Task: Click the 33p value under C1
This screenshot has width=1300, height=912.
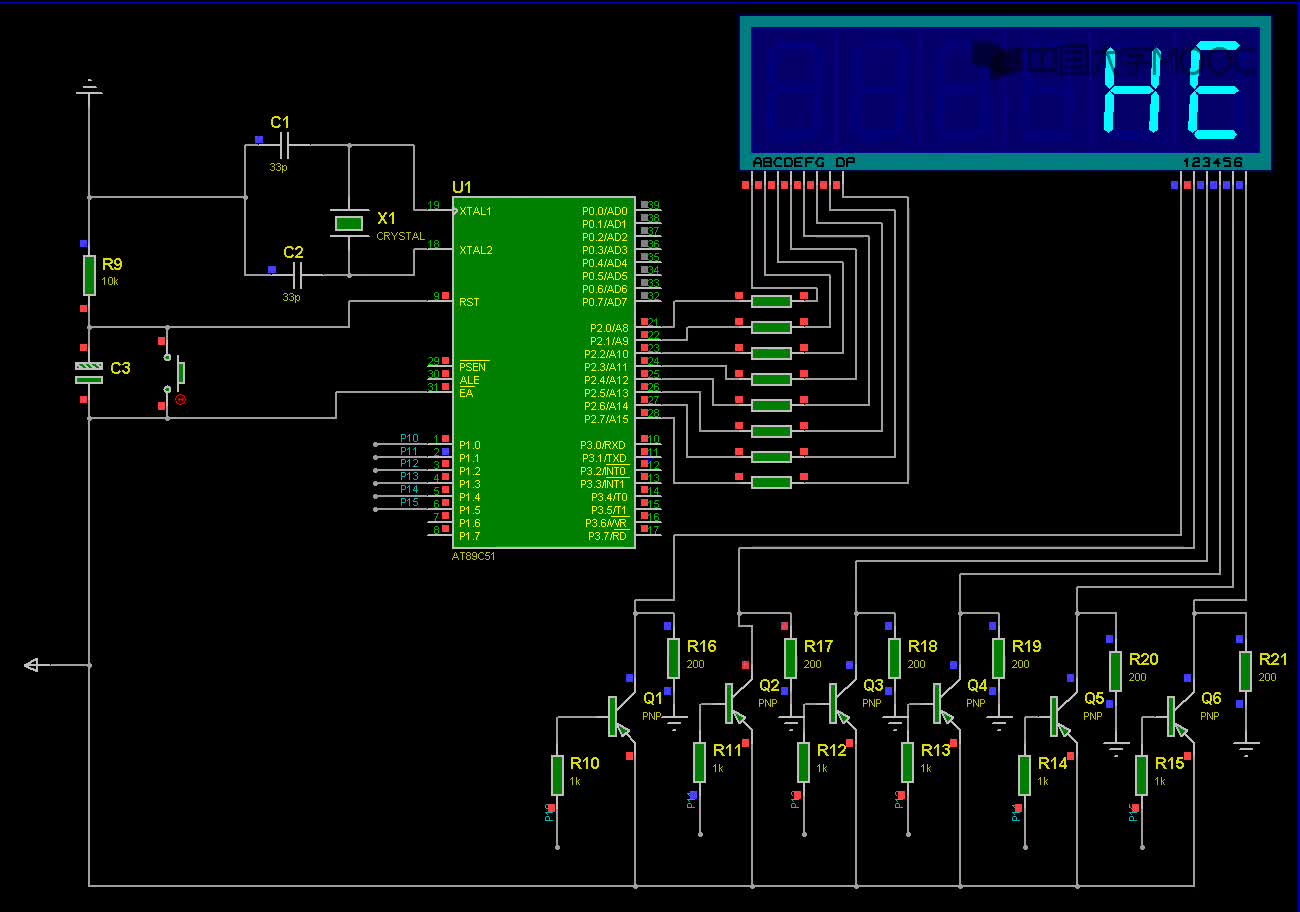Action: click(x=278, y=168)
